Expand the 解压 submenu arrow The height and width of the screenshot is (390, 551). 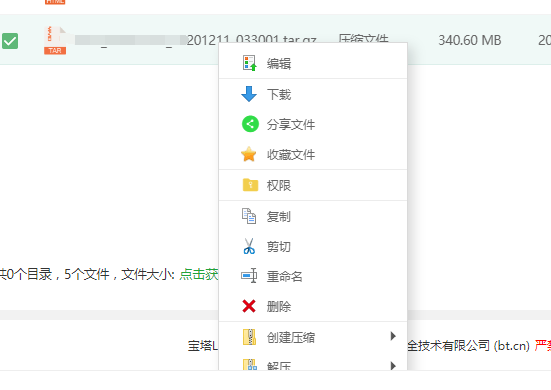pyautogui.click(x=393, y=366)
